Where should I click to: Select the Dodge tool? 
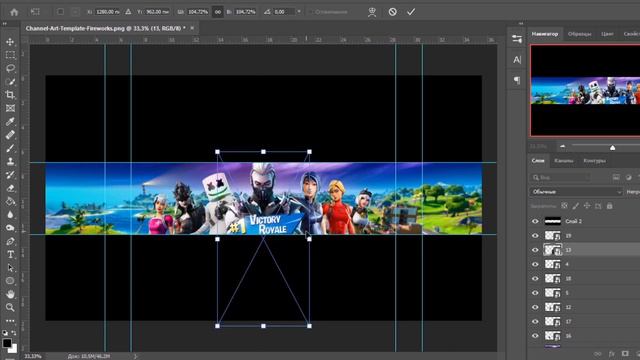point(10,228)
